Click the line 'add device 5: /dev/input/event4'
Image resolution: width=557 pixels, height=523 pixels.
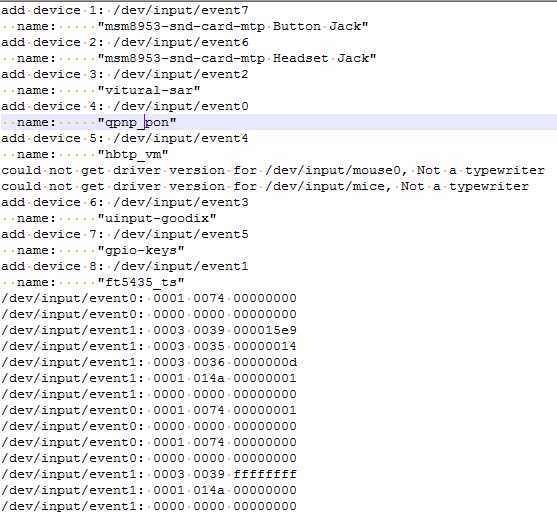(x=125, y=138)
